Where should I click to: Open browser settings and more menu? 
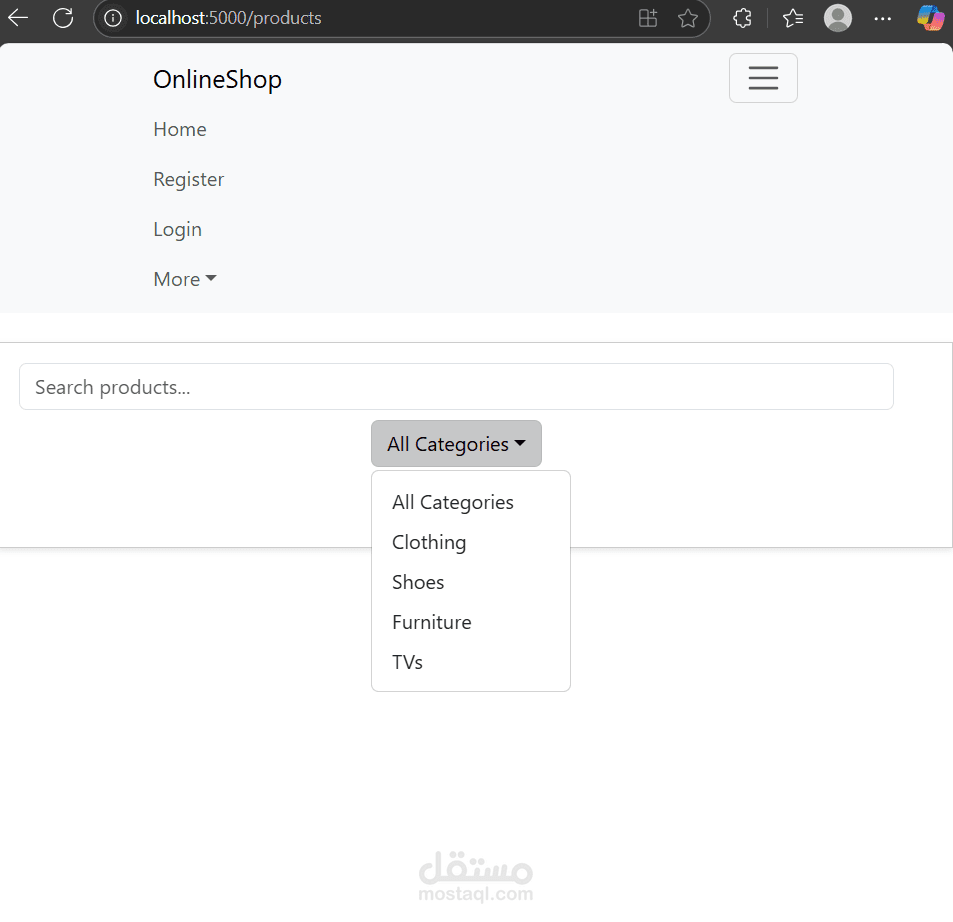pyautogui.click(x=882, y=18)
